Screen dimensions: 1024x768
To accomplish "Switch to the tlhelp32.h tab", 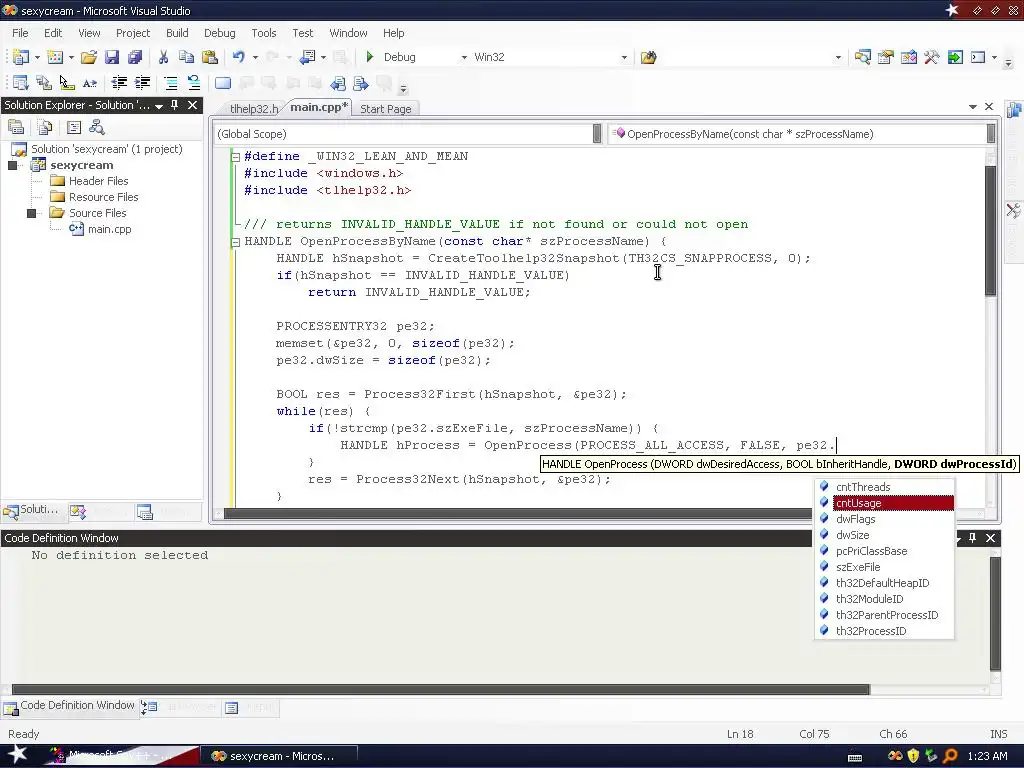I will tap(254, 109).
